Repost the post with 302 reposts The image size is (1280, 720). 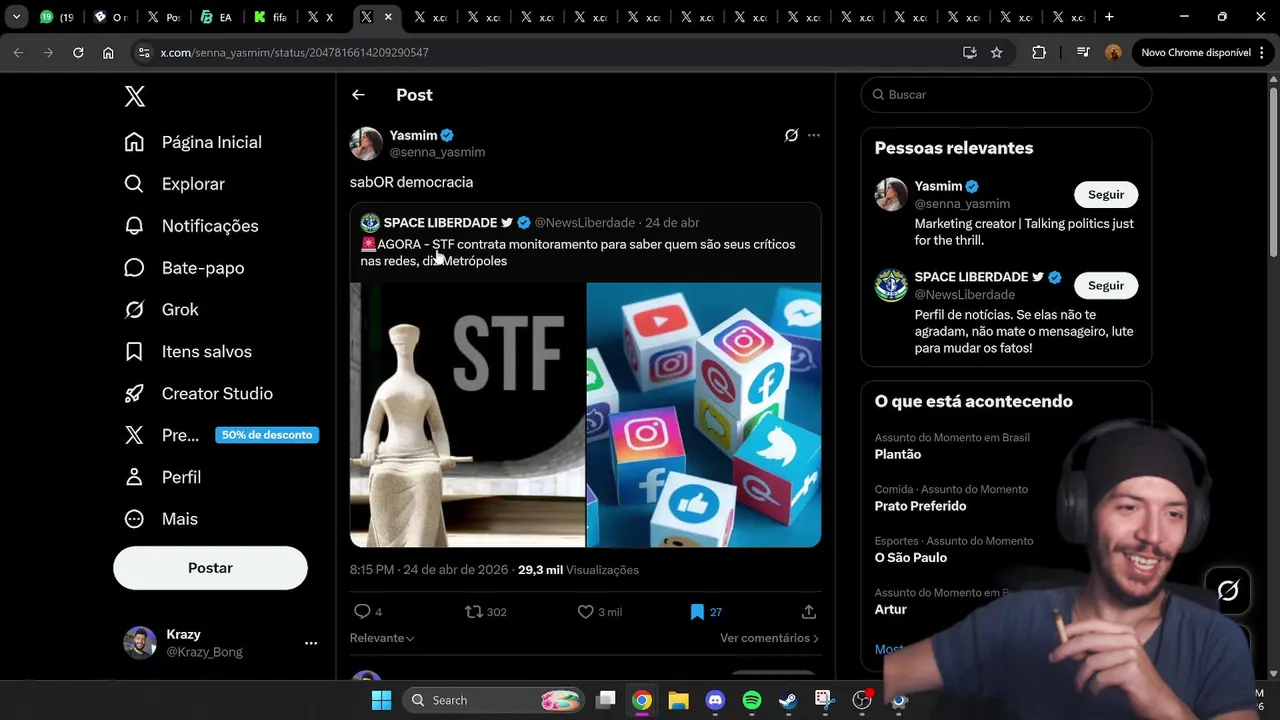pyautogui.click(x=486, y=611)
